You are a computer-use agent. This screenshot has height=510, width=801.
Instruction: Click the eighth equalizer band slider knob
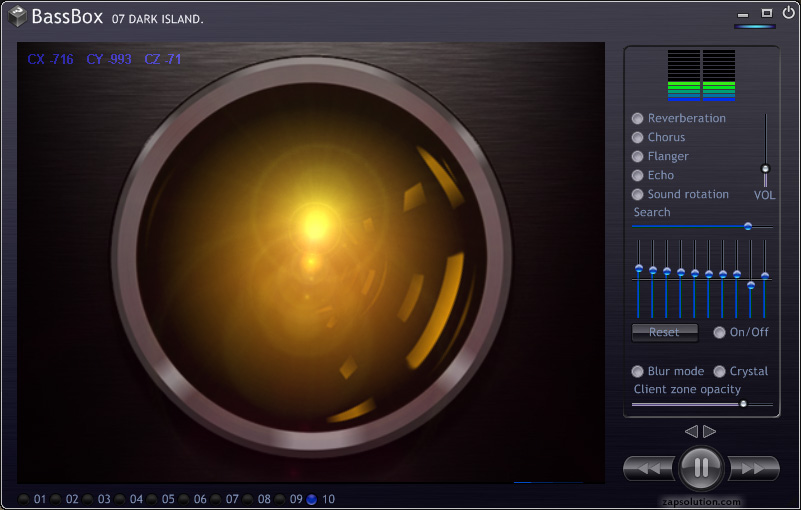tap(737, 274)
